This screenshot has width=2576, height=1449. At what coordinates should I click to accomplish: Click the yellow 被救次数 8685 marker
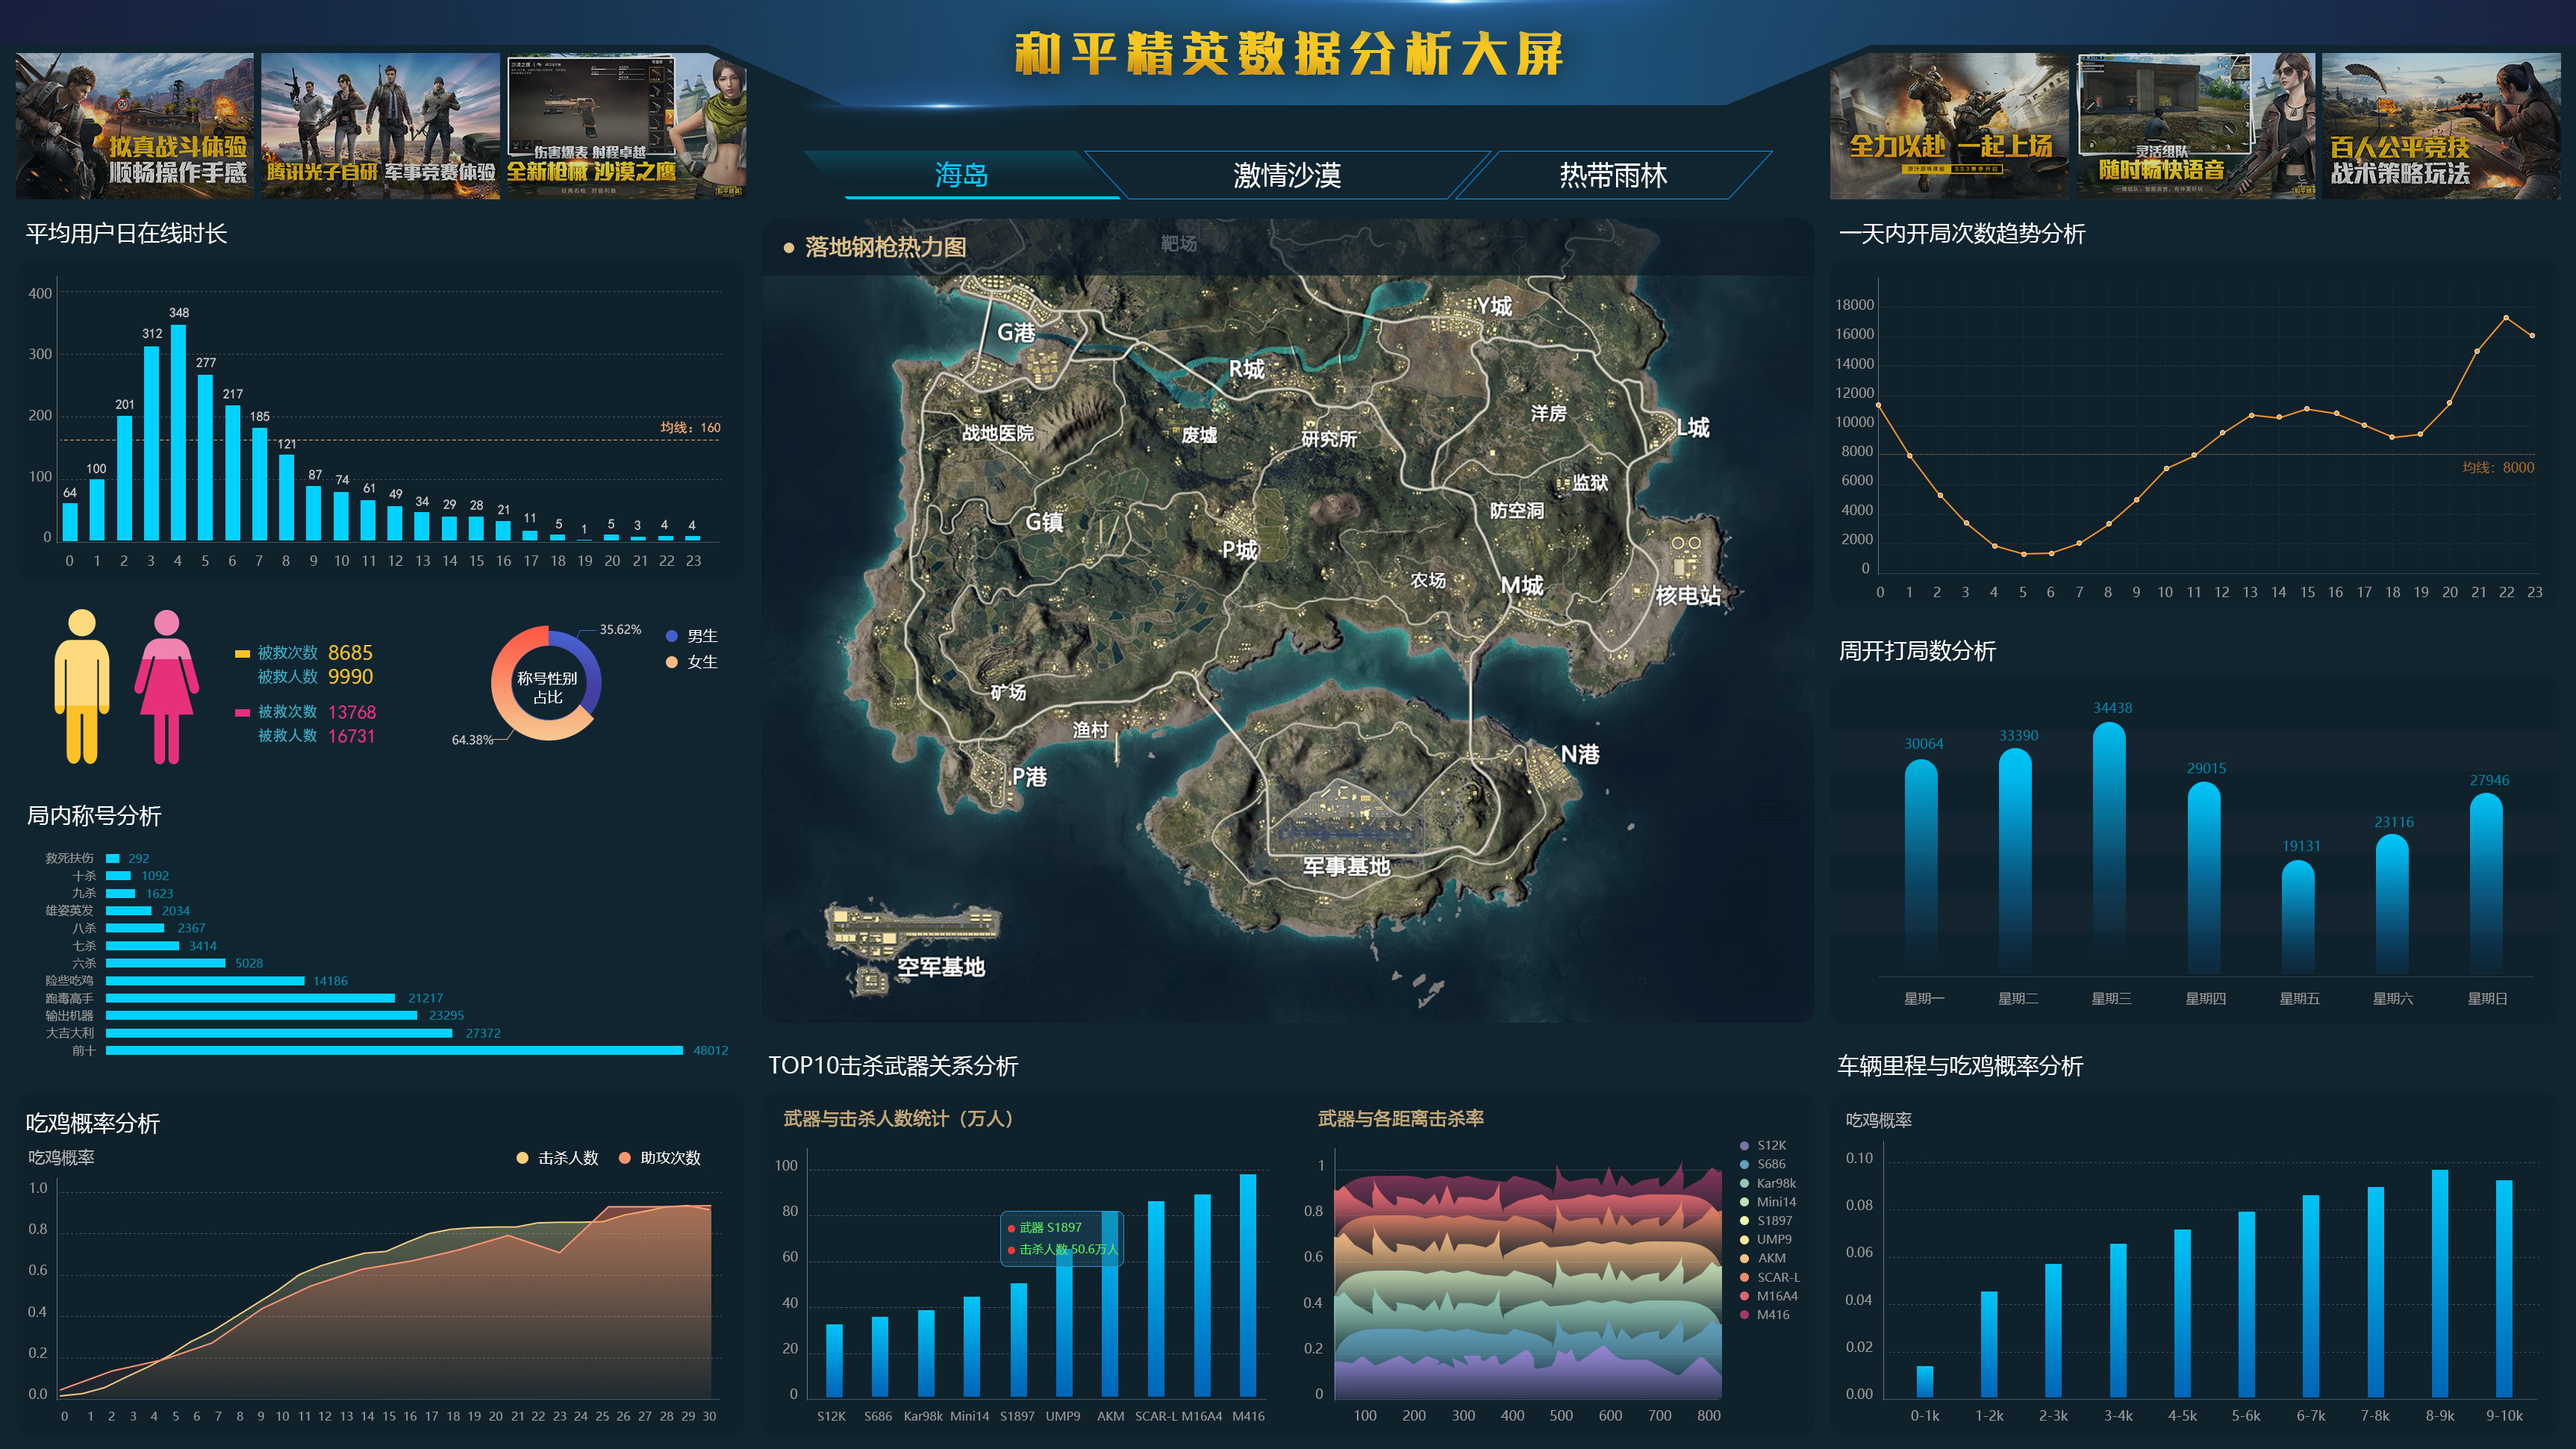[x=242, y=653]
